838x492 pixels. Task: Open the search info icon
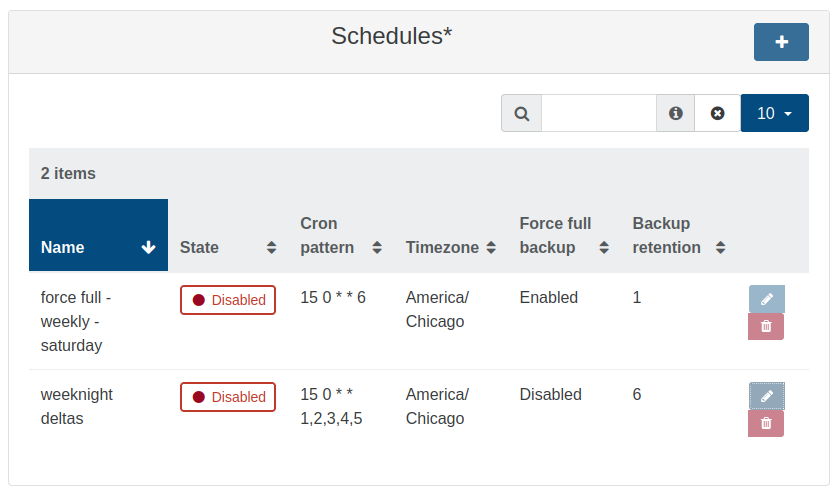coord(676,113)
